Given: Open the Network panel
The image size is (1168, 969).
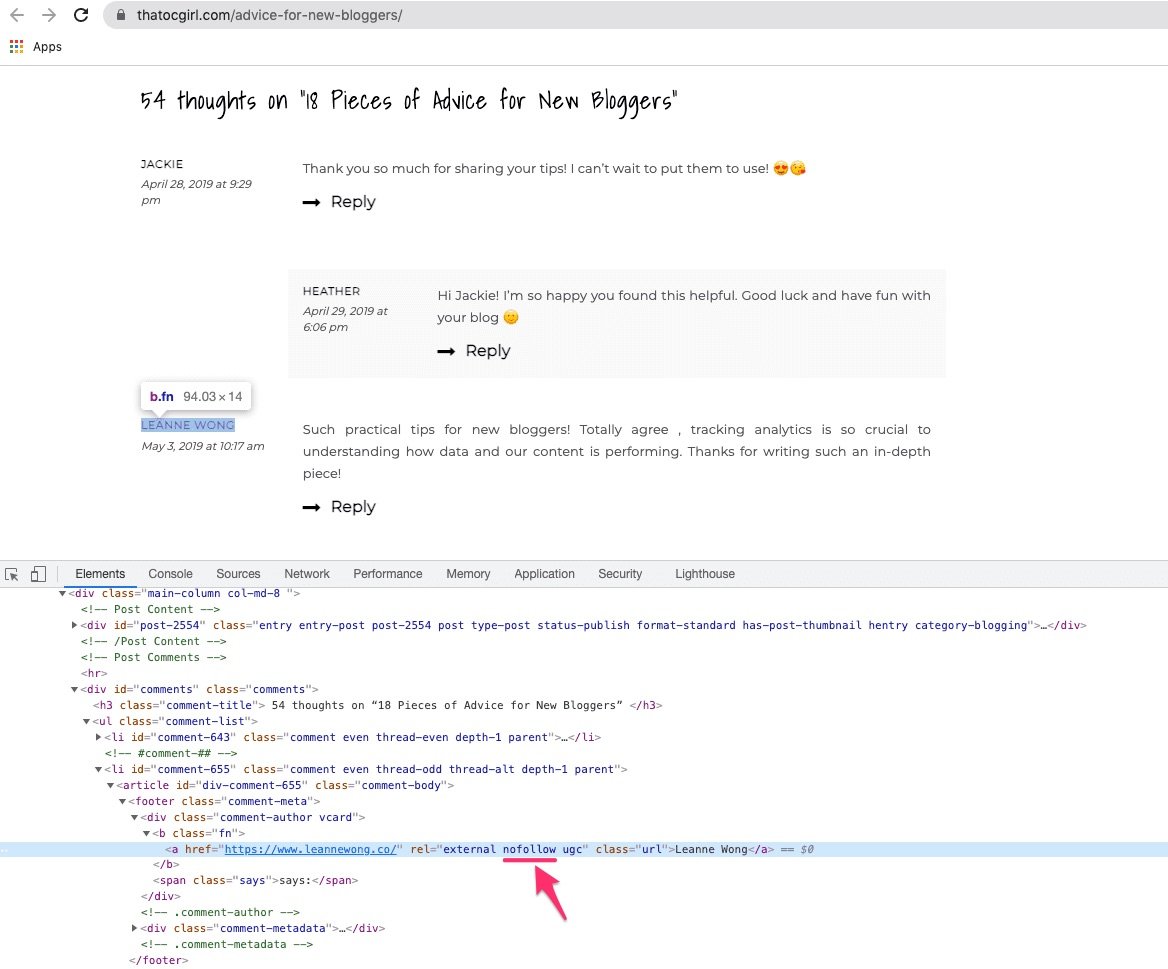Looking at the screenshot, I should click(x=306, y=573).
